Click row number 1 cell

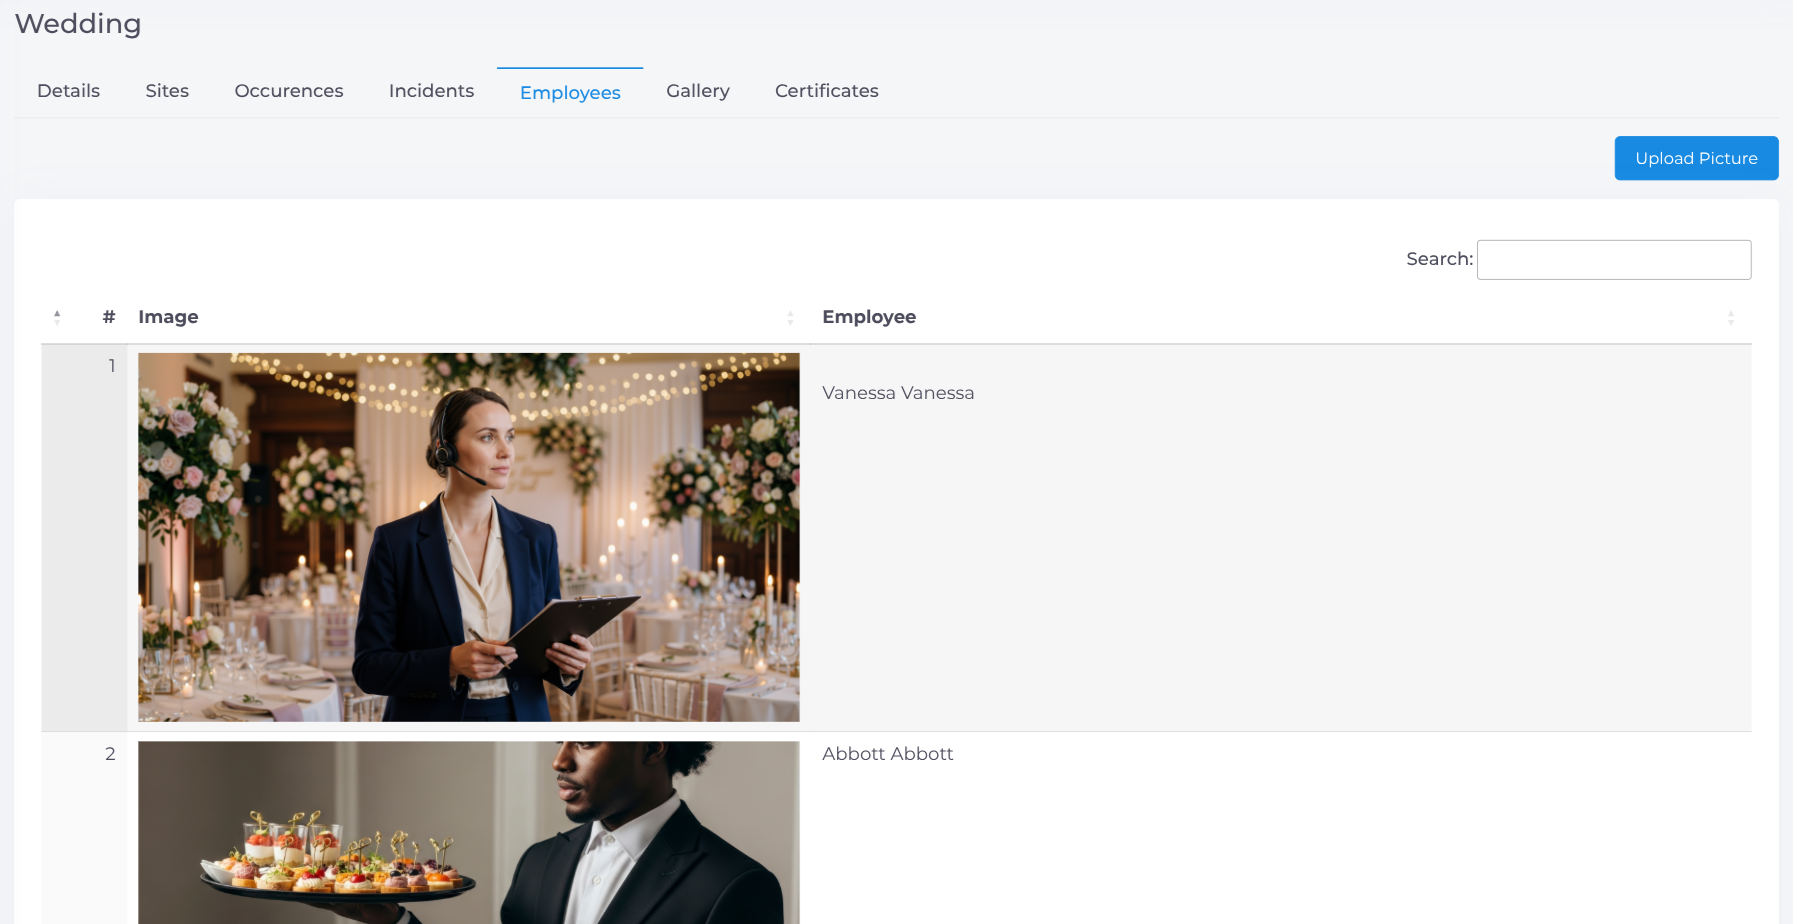click(x=84, y=538)
